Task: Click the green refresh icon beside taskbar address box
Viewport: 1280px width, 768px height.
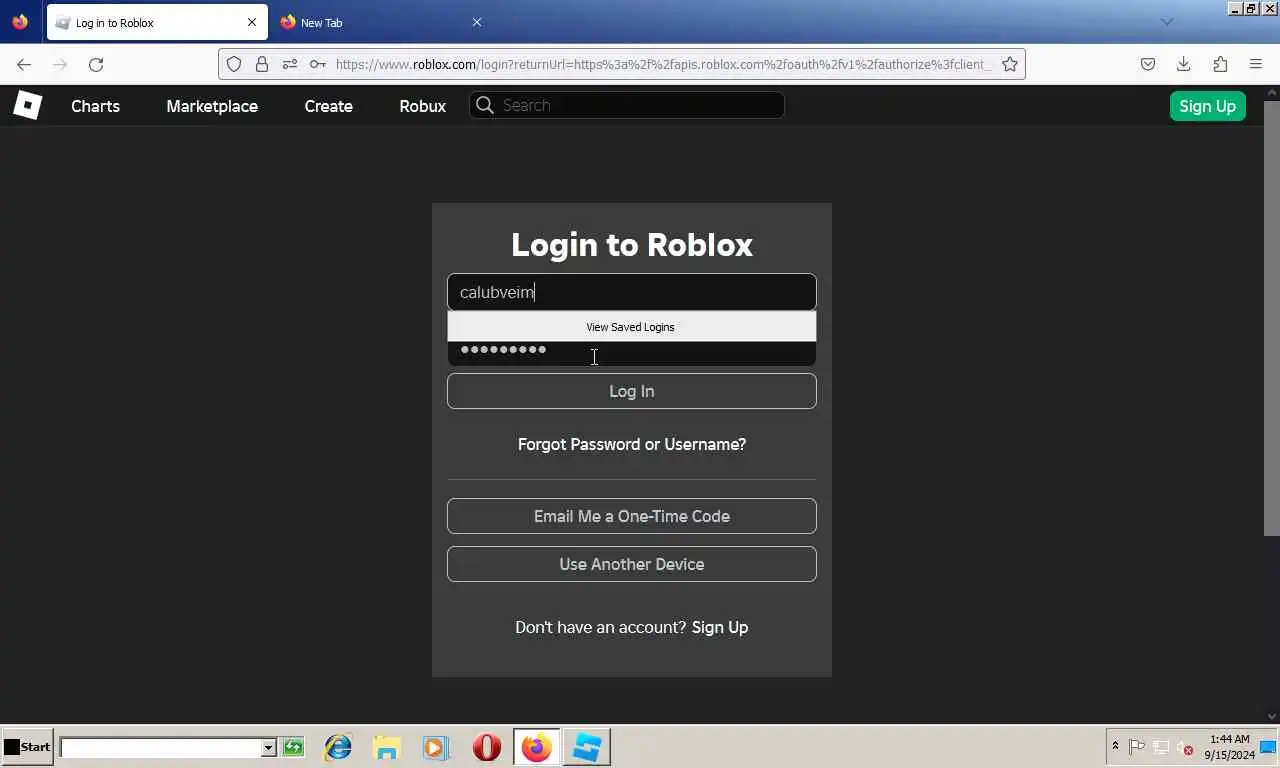Action: click(x=293, y=747)
